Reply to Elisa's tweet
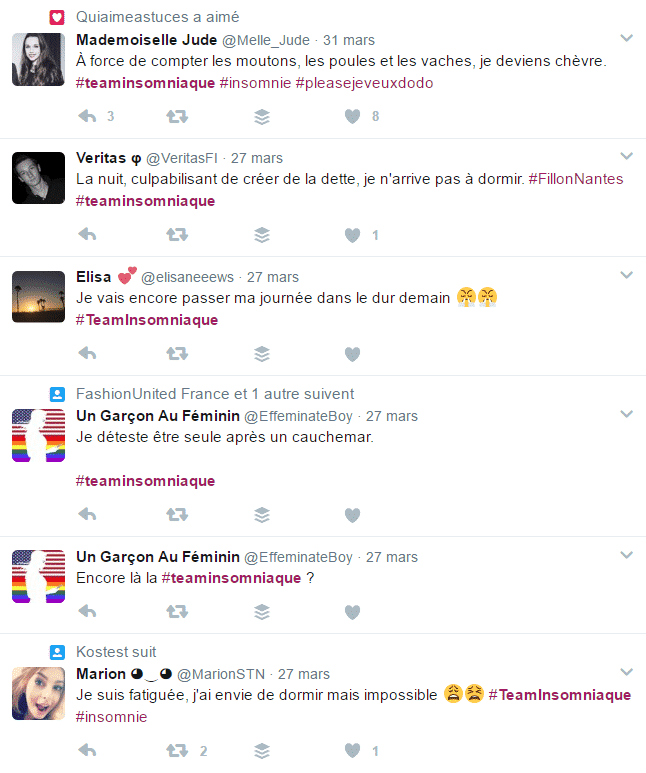This screenshot has height=773, width=646. [x=87, y=353]
